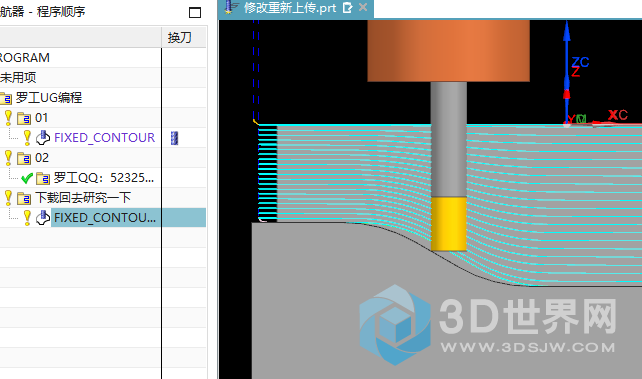Close the 修改重新上传.prt tab
The width and height of the screenshot is (642, 379).
tap(363, 7)
